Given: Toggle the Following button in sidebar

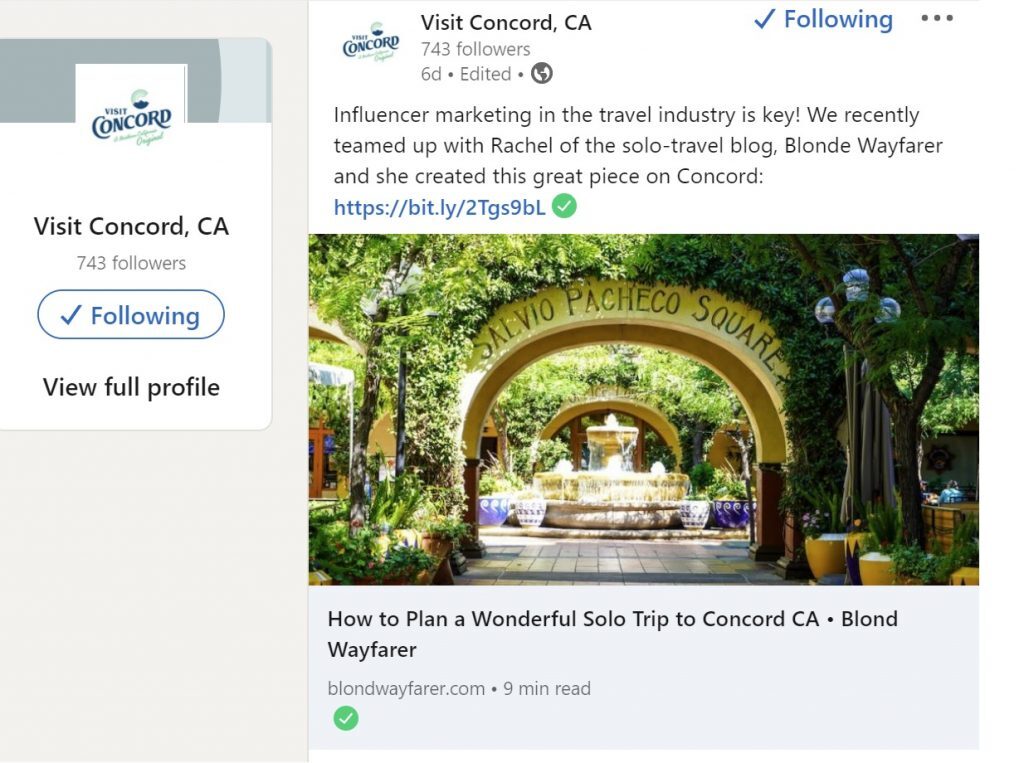Looking at the screenshot, I should pyautogui.click(x=131, y=316).
